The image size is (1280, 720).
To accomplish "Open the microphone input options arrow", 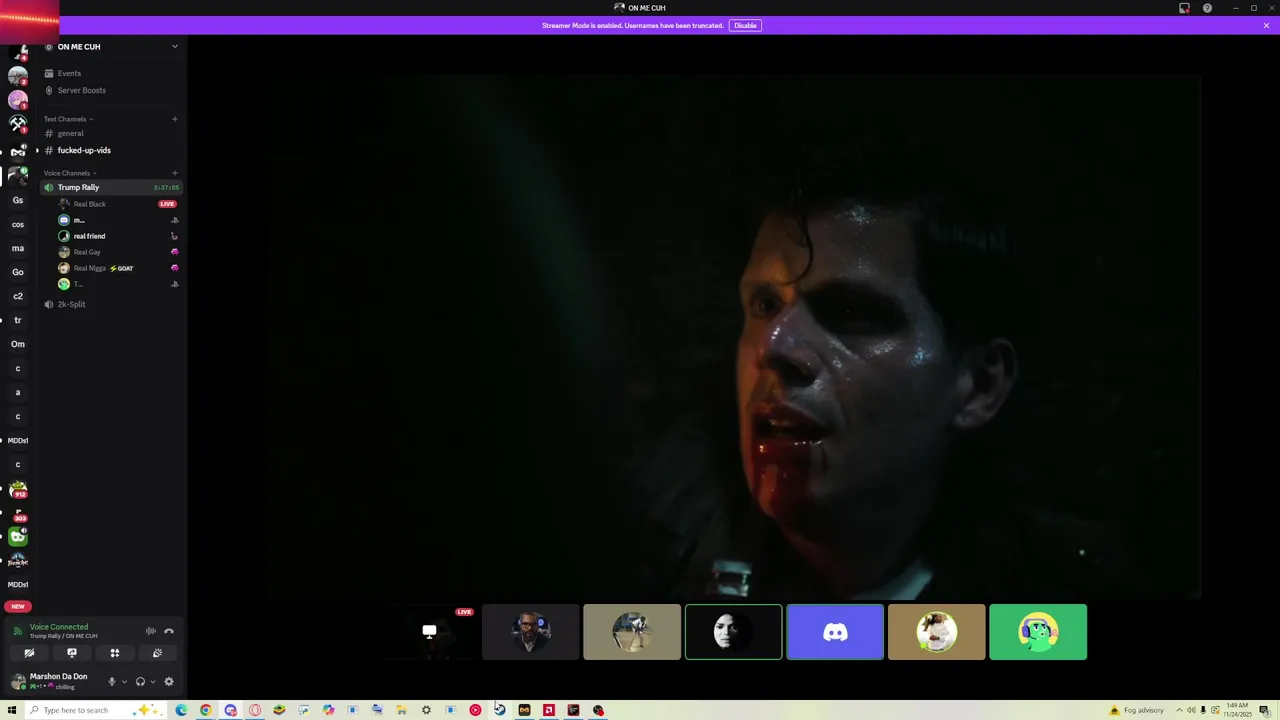I will point(124,682).
